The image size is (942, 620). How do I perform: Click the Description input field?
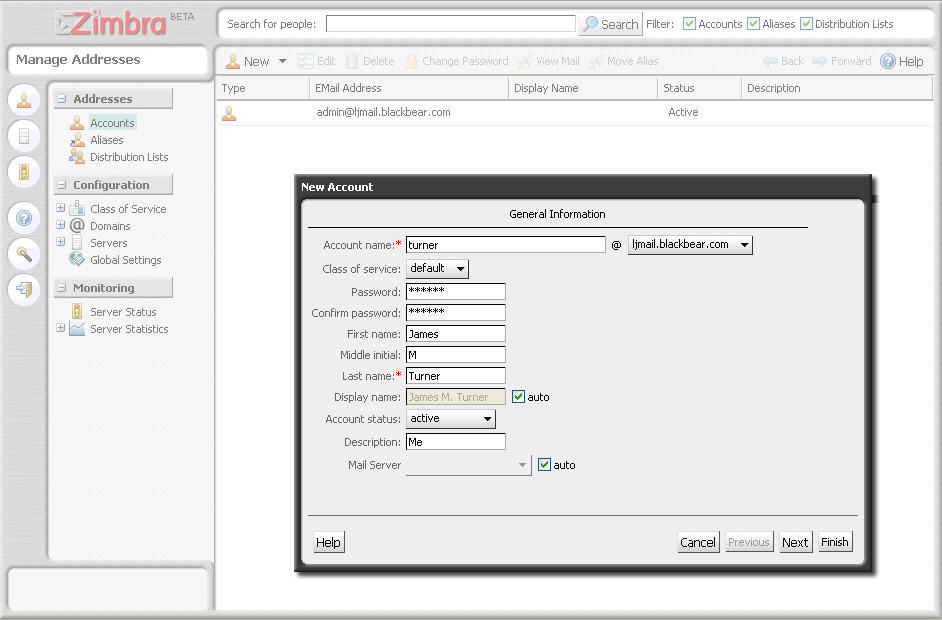coord(455,442)
